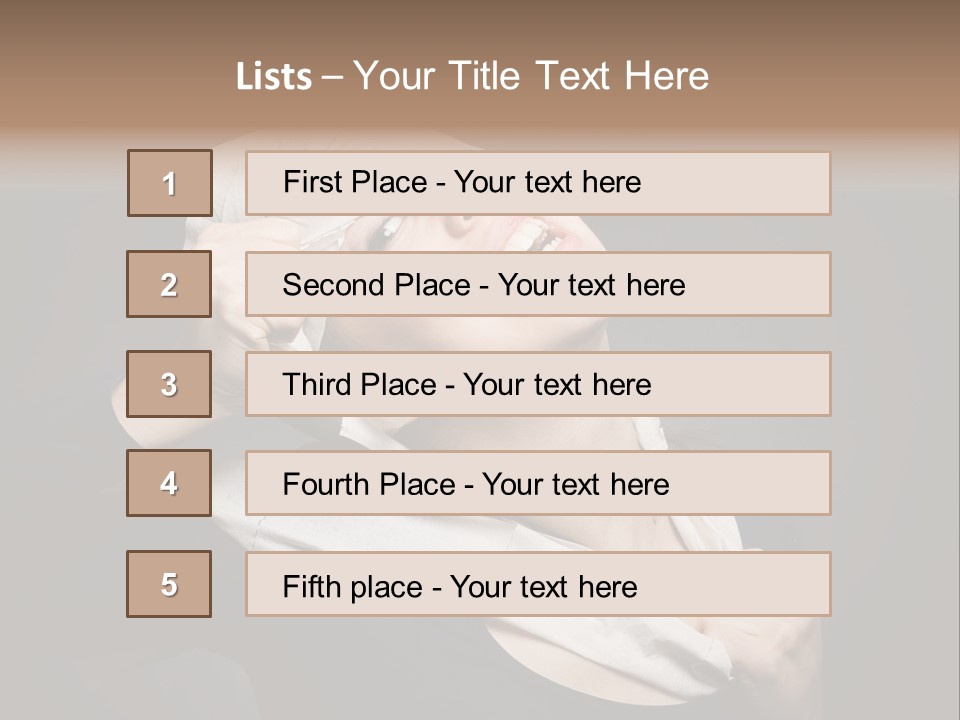
Task: Click the number 3 square
Action: [x=169, y=384]
